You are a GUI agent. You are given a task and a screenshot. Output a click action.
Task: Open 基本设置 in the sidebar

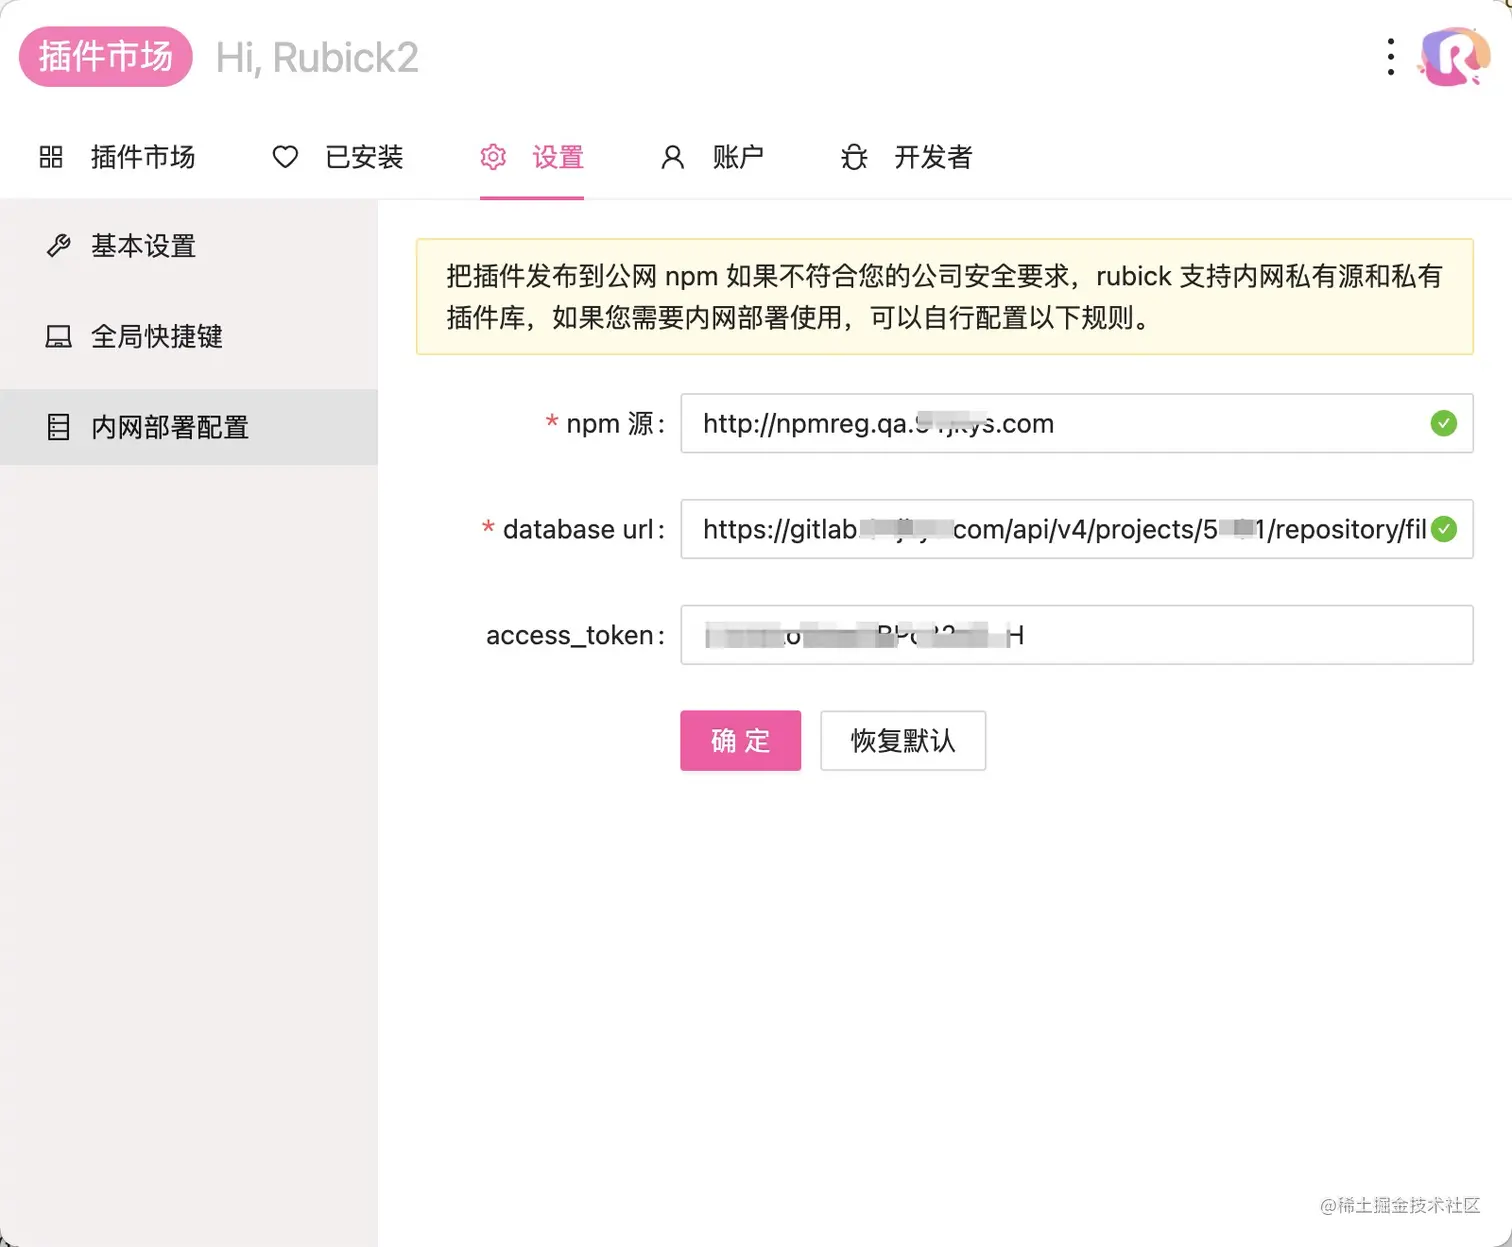[x=189, y=245]
